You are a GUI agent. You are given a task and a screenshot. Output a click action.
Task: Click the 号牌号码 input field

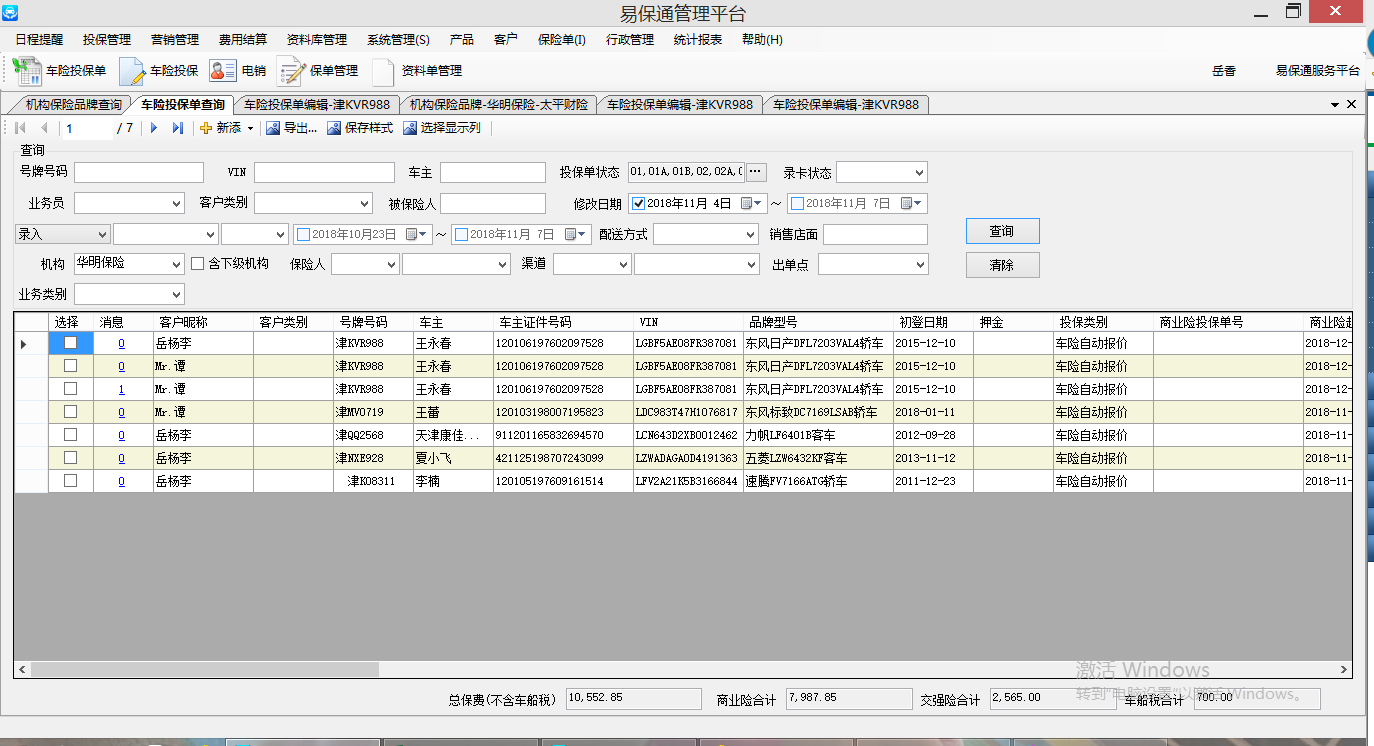(138, 173)
